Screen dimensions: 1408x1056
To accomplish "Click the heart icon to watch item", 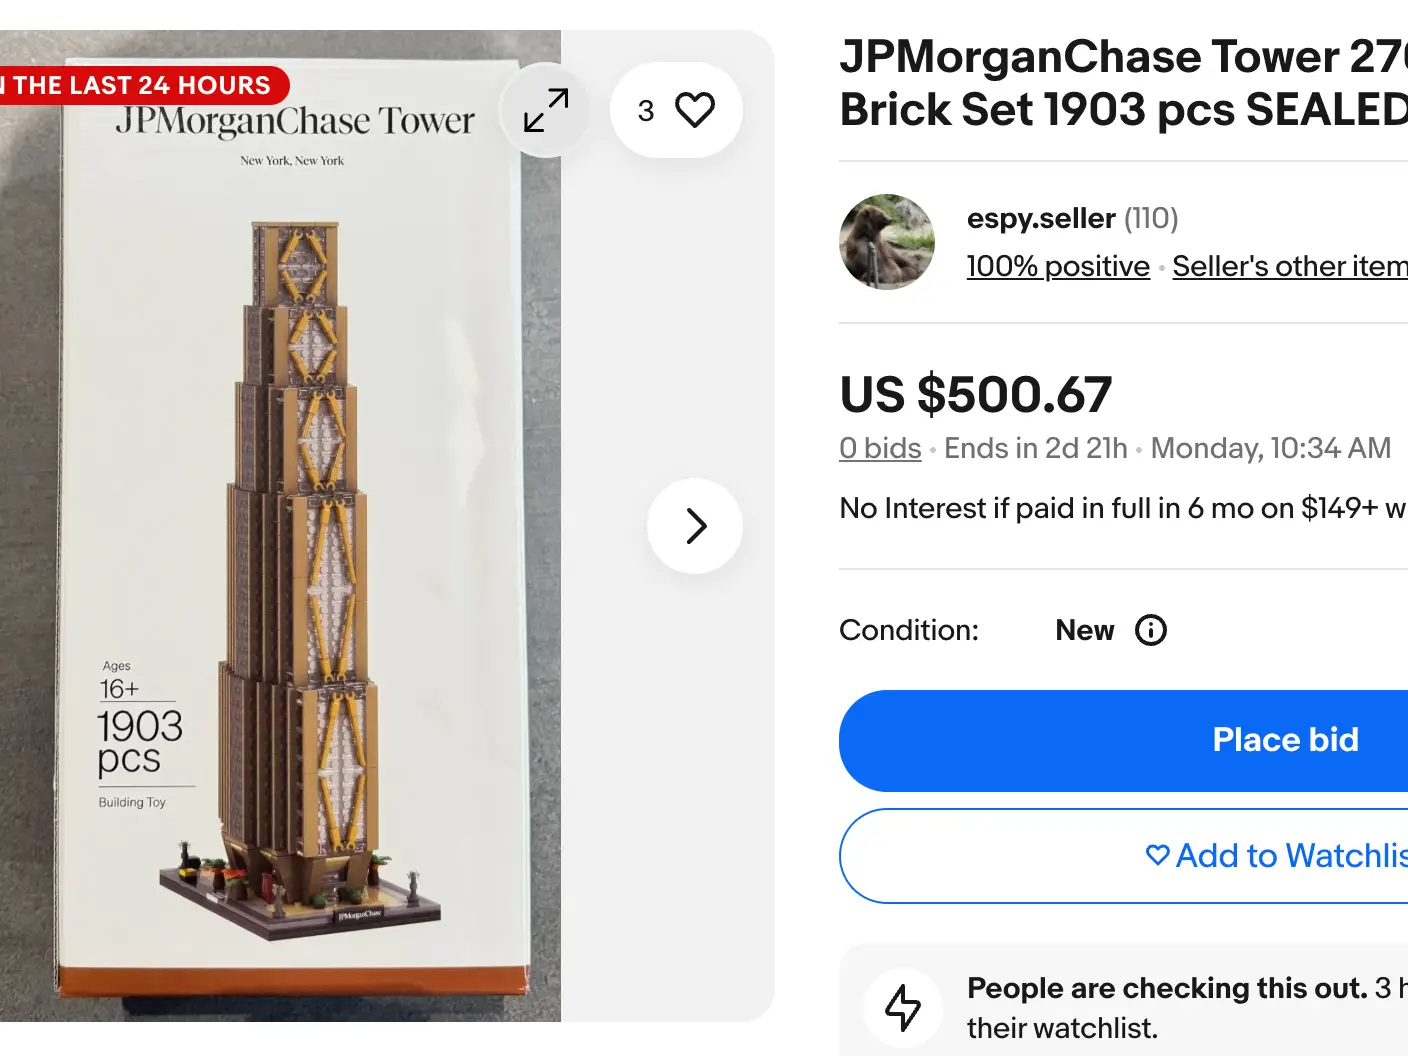I will 695,110.
